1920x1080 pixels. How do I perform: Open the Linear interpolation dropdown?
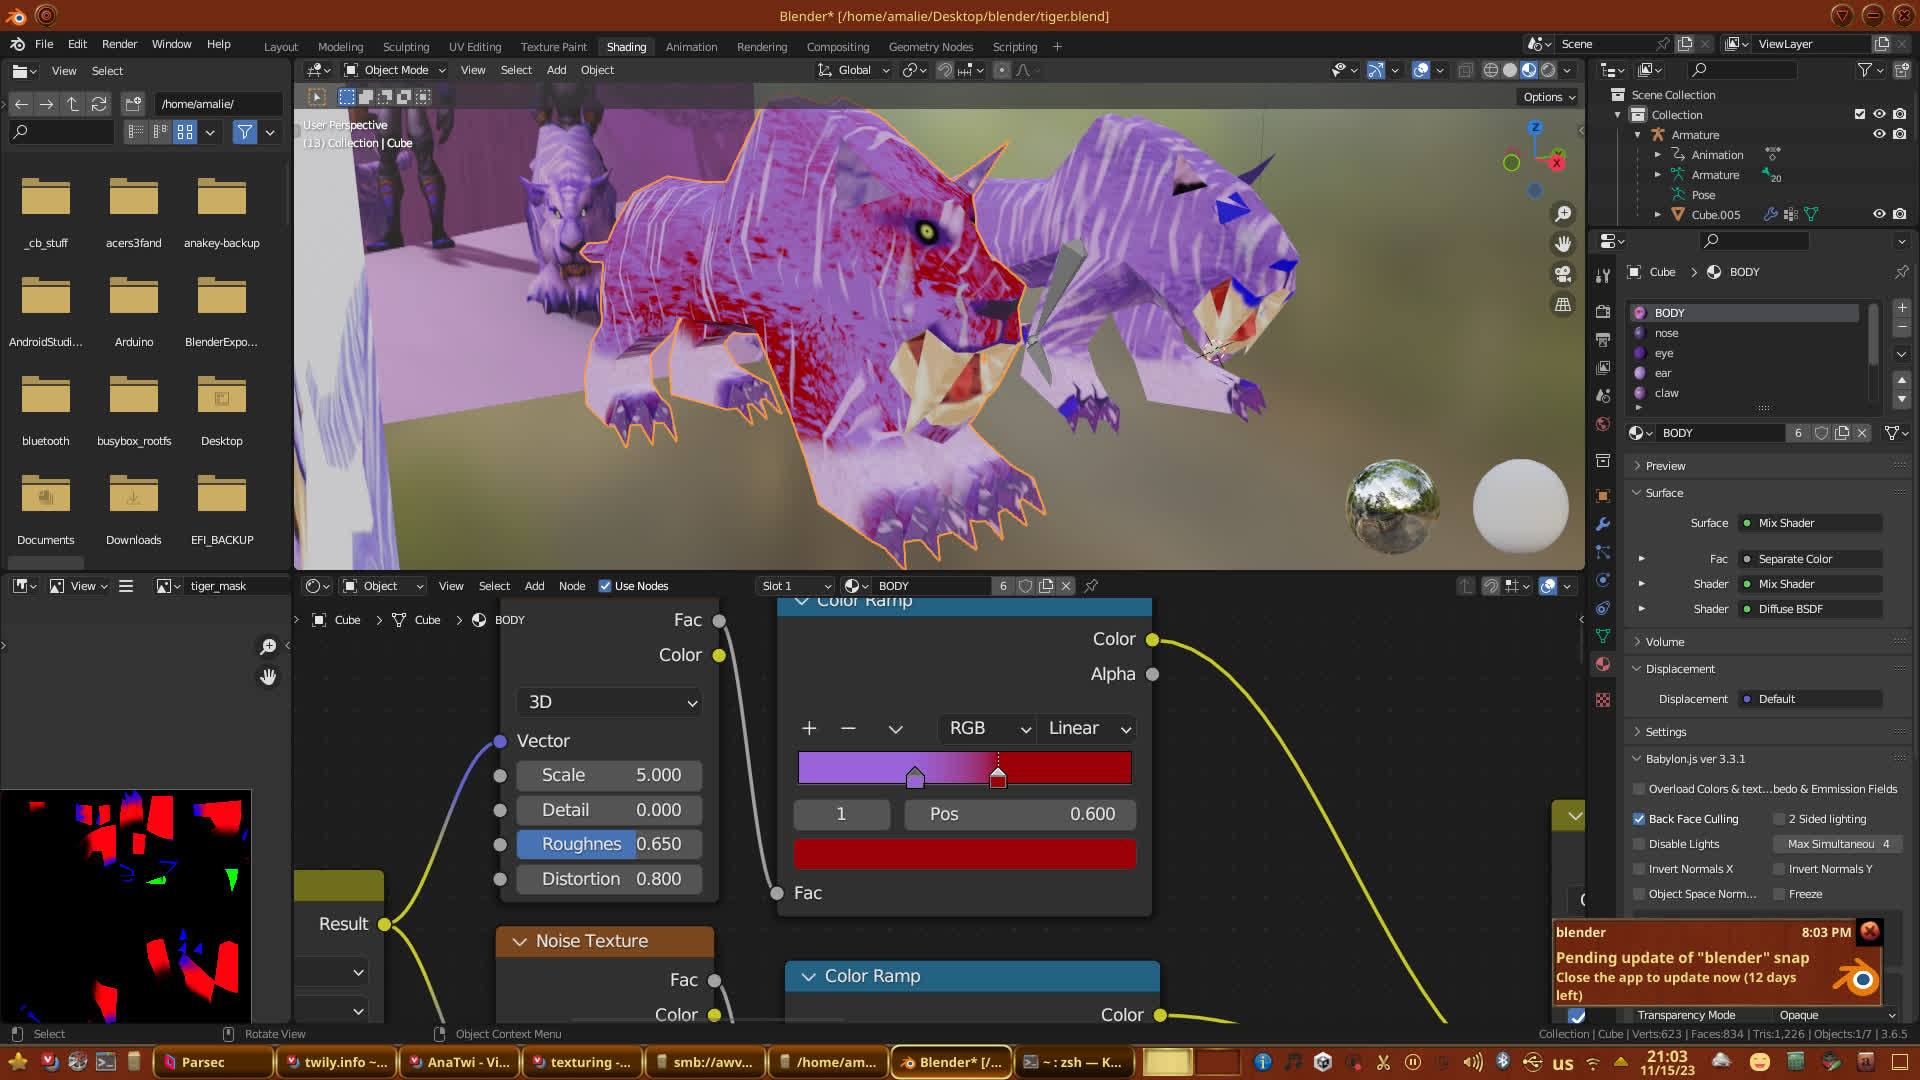point(1088,729)
